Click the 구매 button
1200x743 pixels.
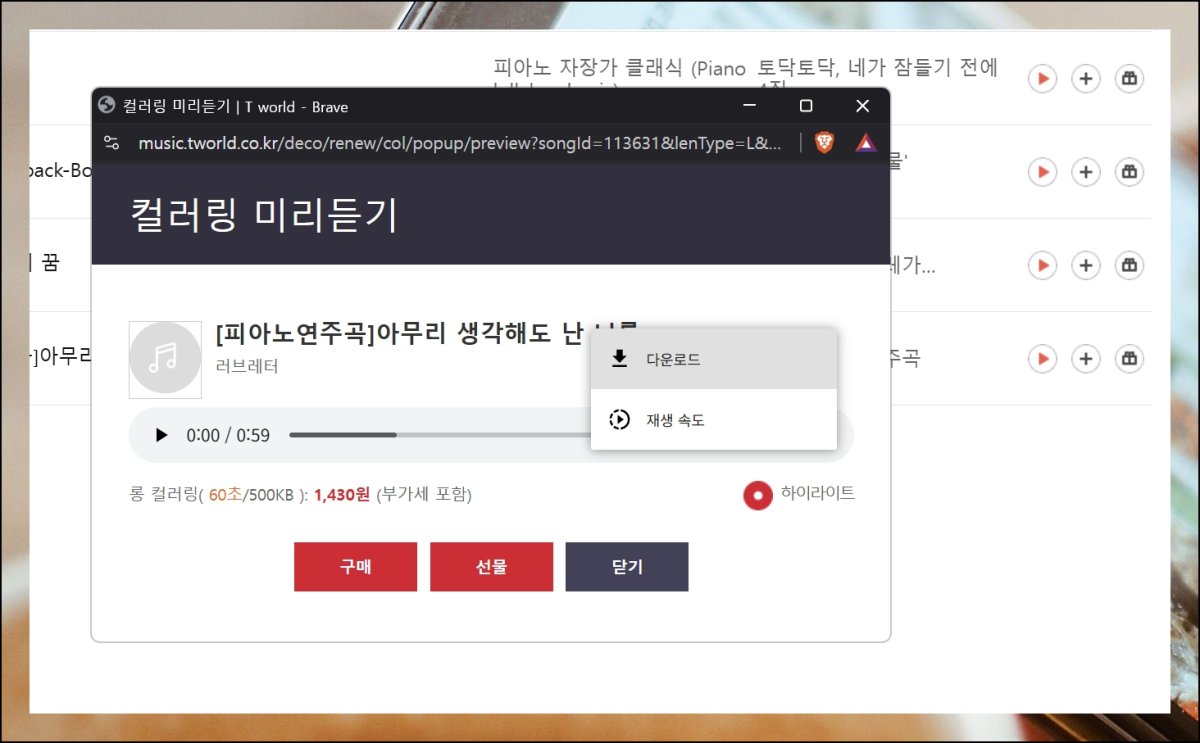tap(355, 567)
